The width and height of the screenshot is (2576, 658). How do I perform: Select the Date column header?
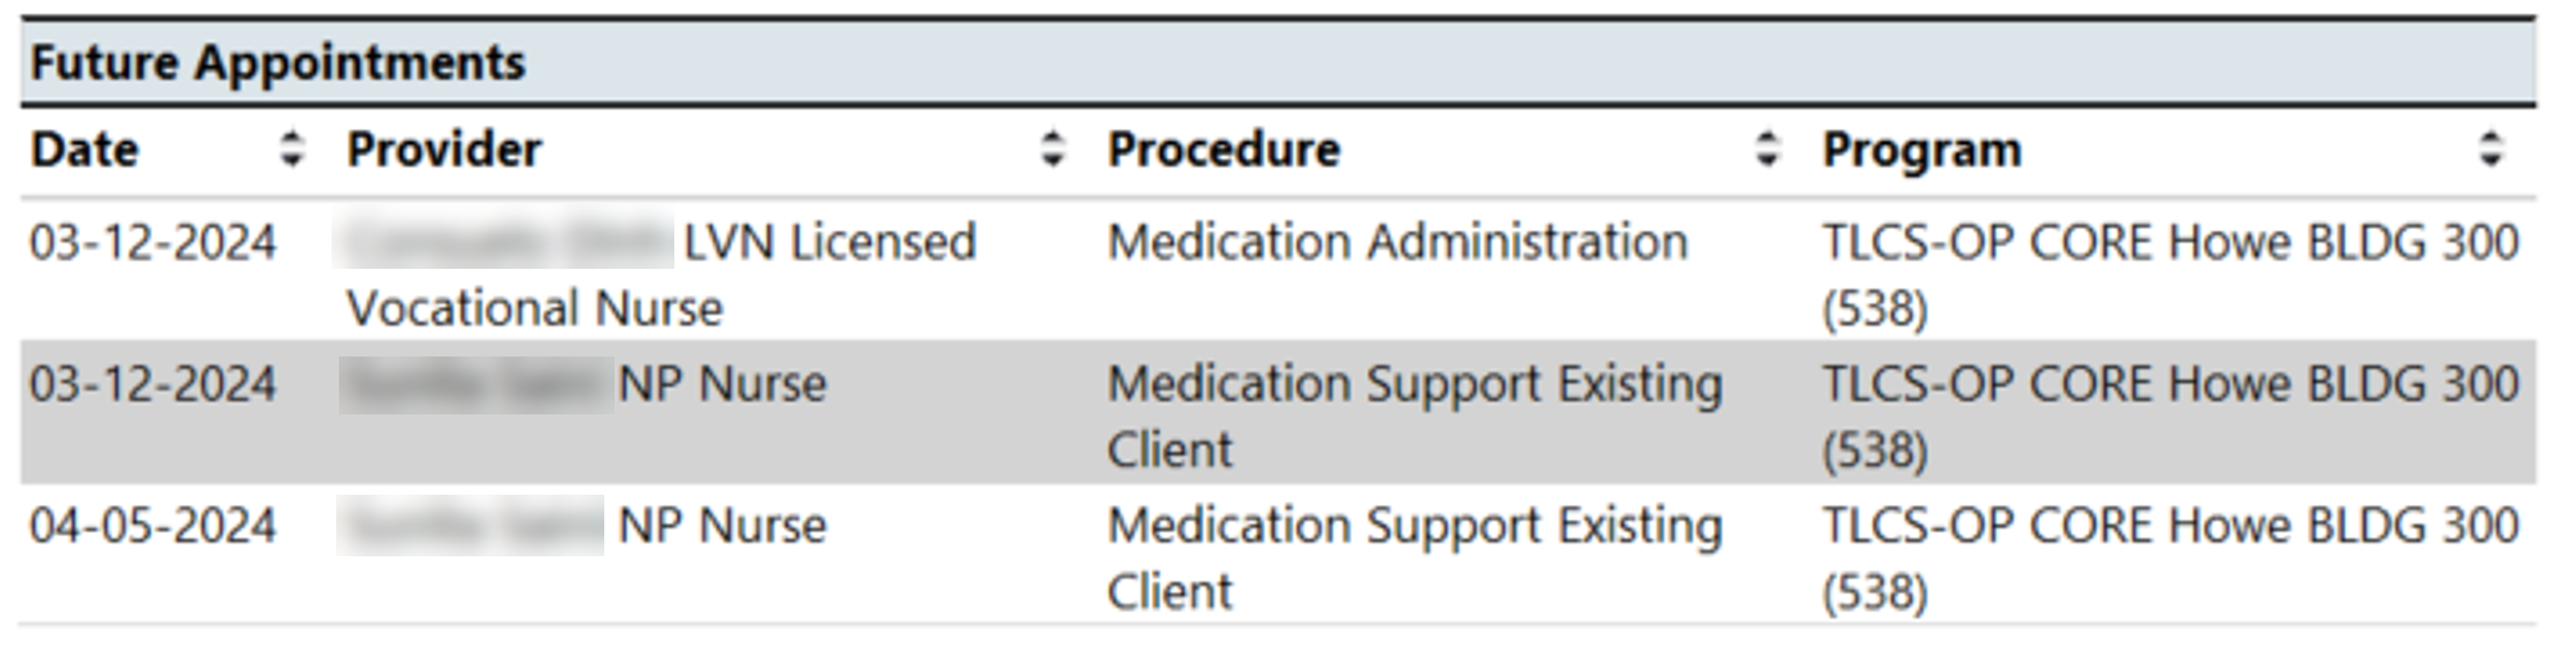[85, 150]
